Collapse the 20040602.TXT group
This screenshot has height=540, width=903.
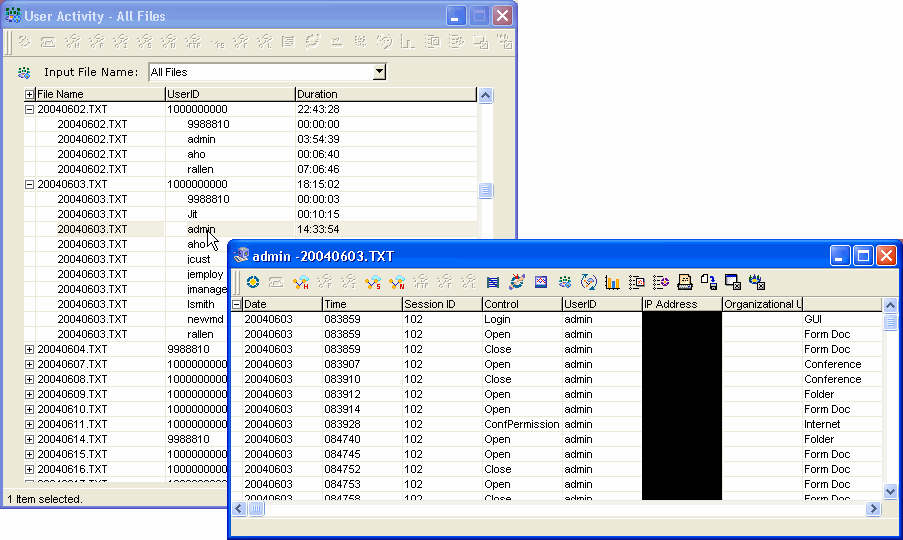point(29,109)
